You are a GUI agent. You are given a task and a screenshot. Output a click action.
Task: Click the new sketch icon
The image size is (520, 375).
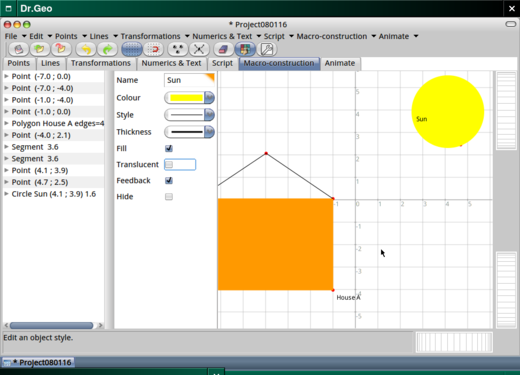(x=19, y=49)
